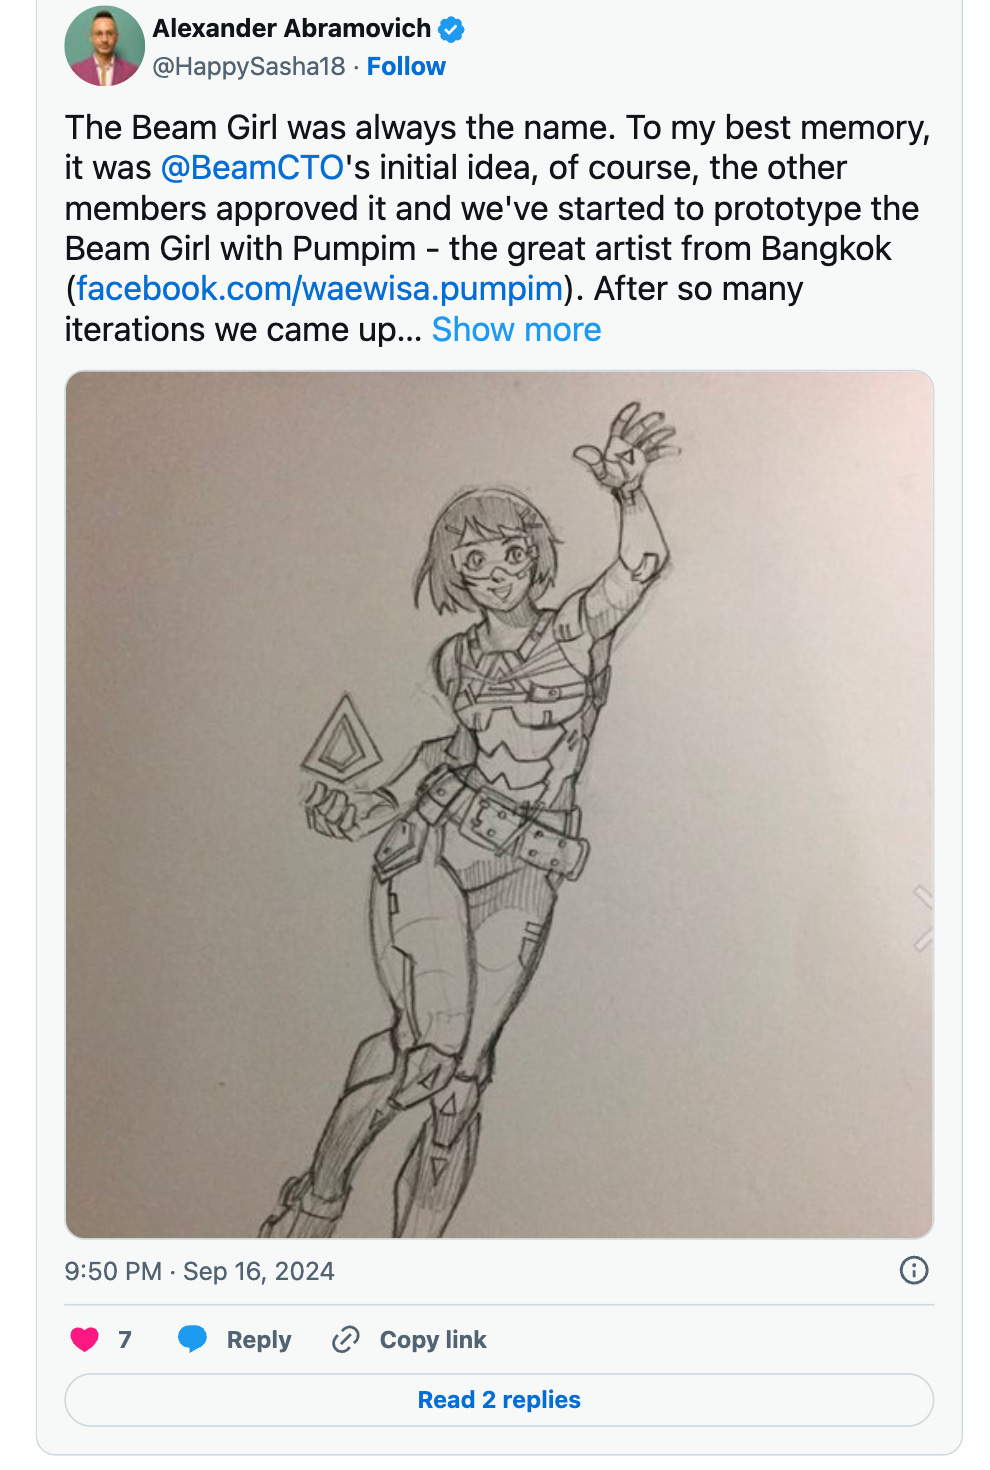Click the Copy link label
This screenshot has width=990, height=1470.
click(433, 1340)
